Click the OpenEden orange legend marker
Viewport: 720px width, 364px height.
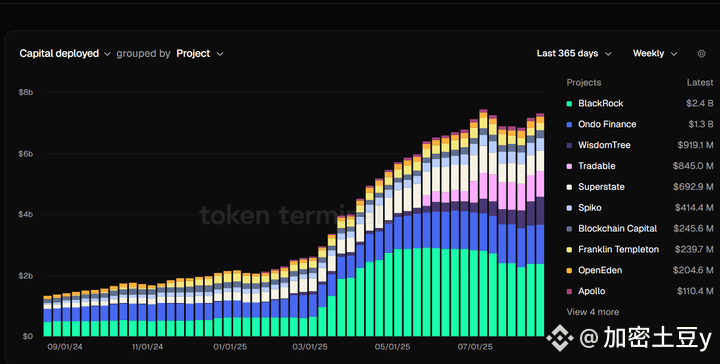tap(569, 271)
